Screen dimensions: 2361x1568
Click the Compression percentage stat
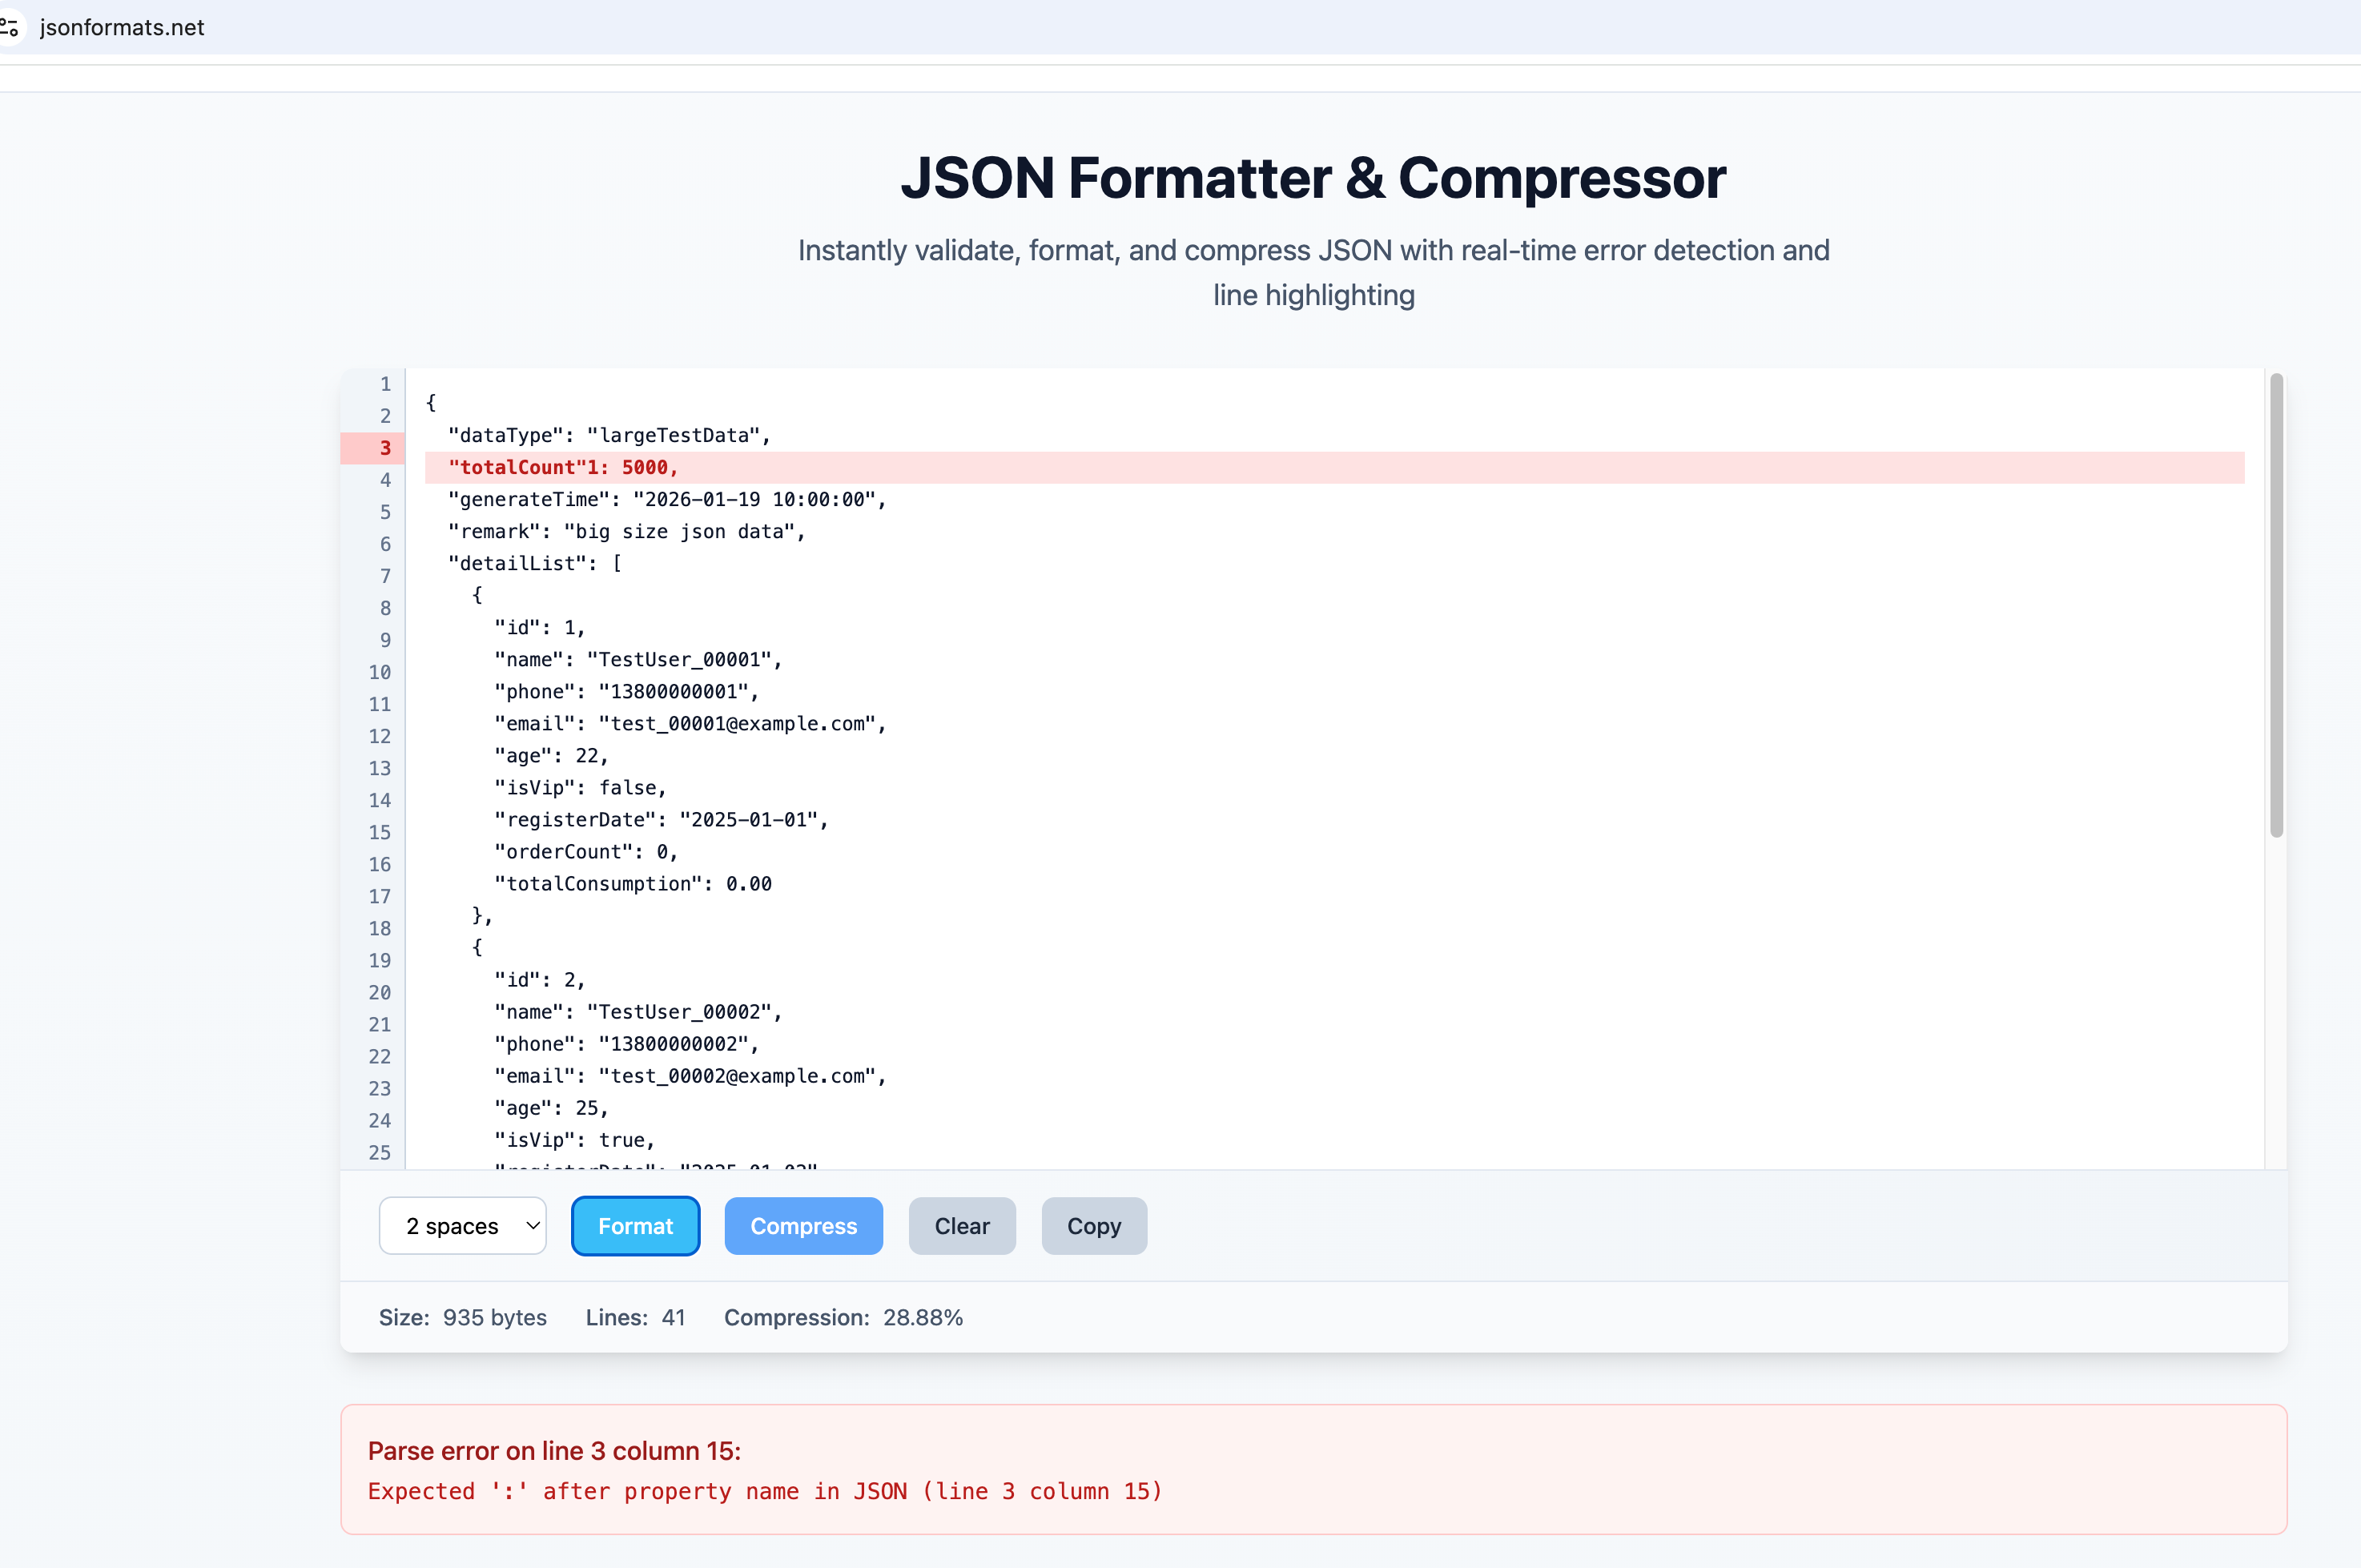[x=843, y=1317]
